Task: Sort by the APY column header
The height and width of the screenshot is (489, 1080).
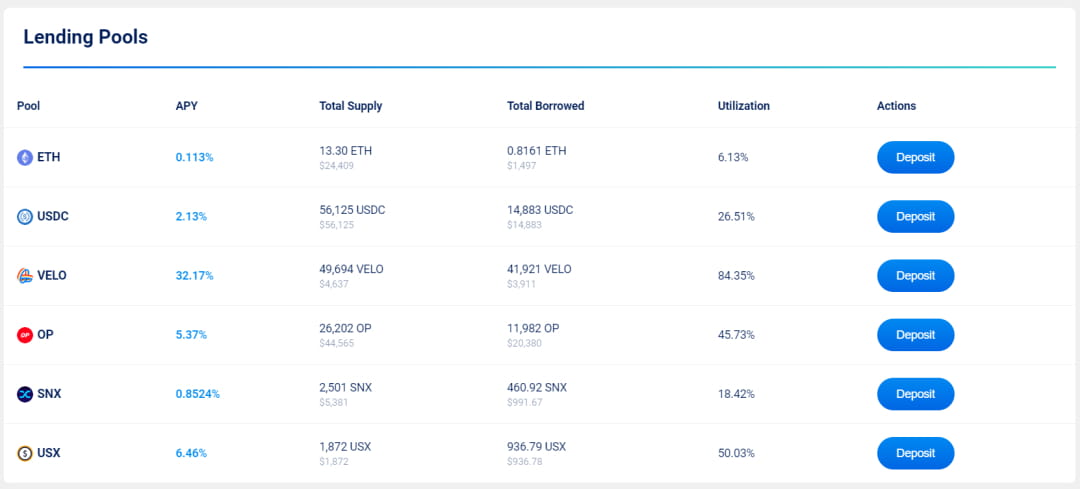Action: (186, 106)
